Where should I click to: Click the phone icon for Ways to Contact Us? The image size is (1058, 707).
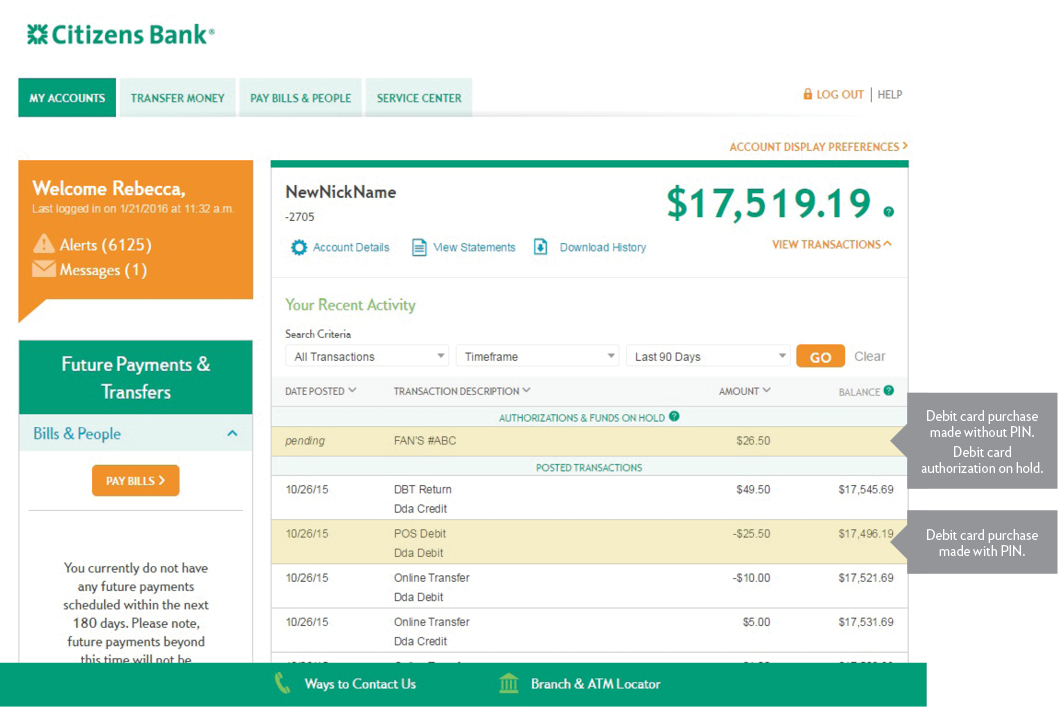281,684
